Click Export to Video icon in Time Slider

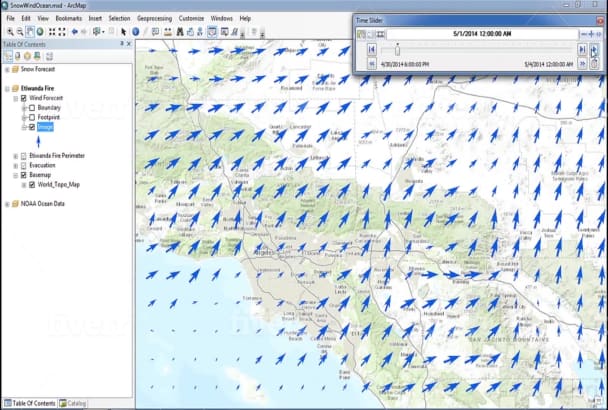coord(380,34)
